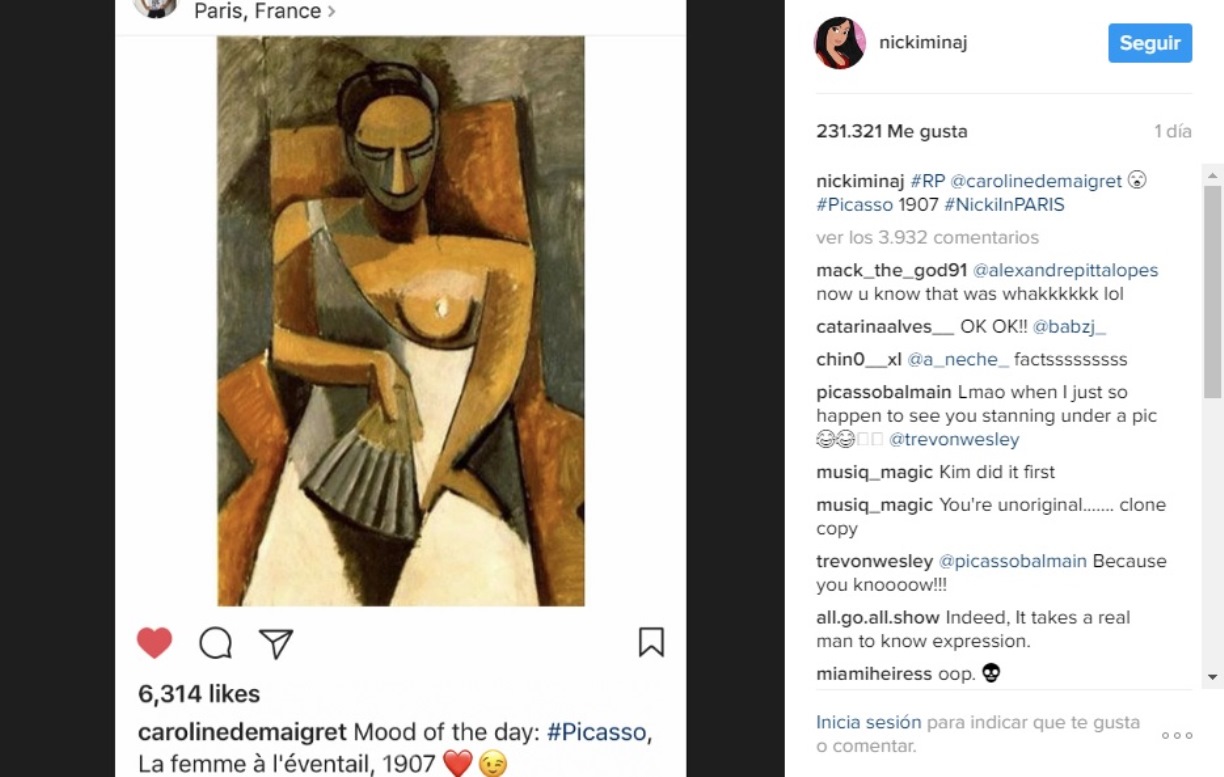Click the speech bubble comment icon
This screenshot has height=777, width=1224.
click(215, 643)
